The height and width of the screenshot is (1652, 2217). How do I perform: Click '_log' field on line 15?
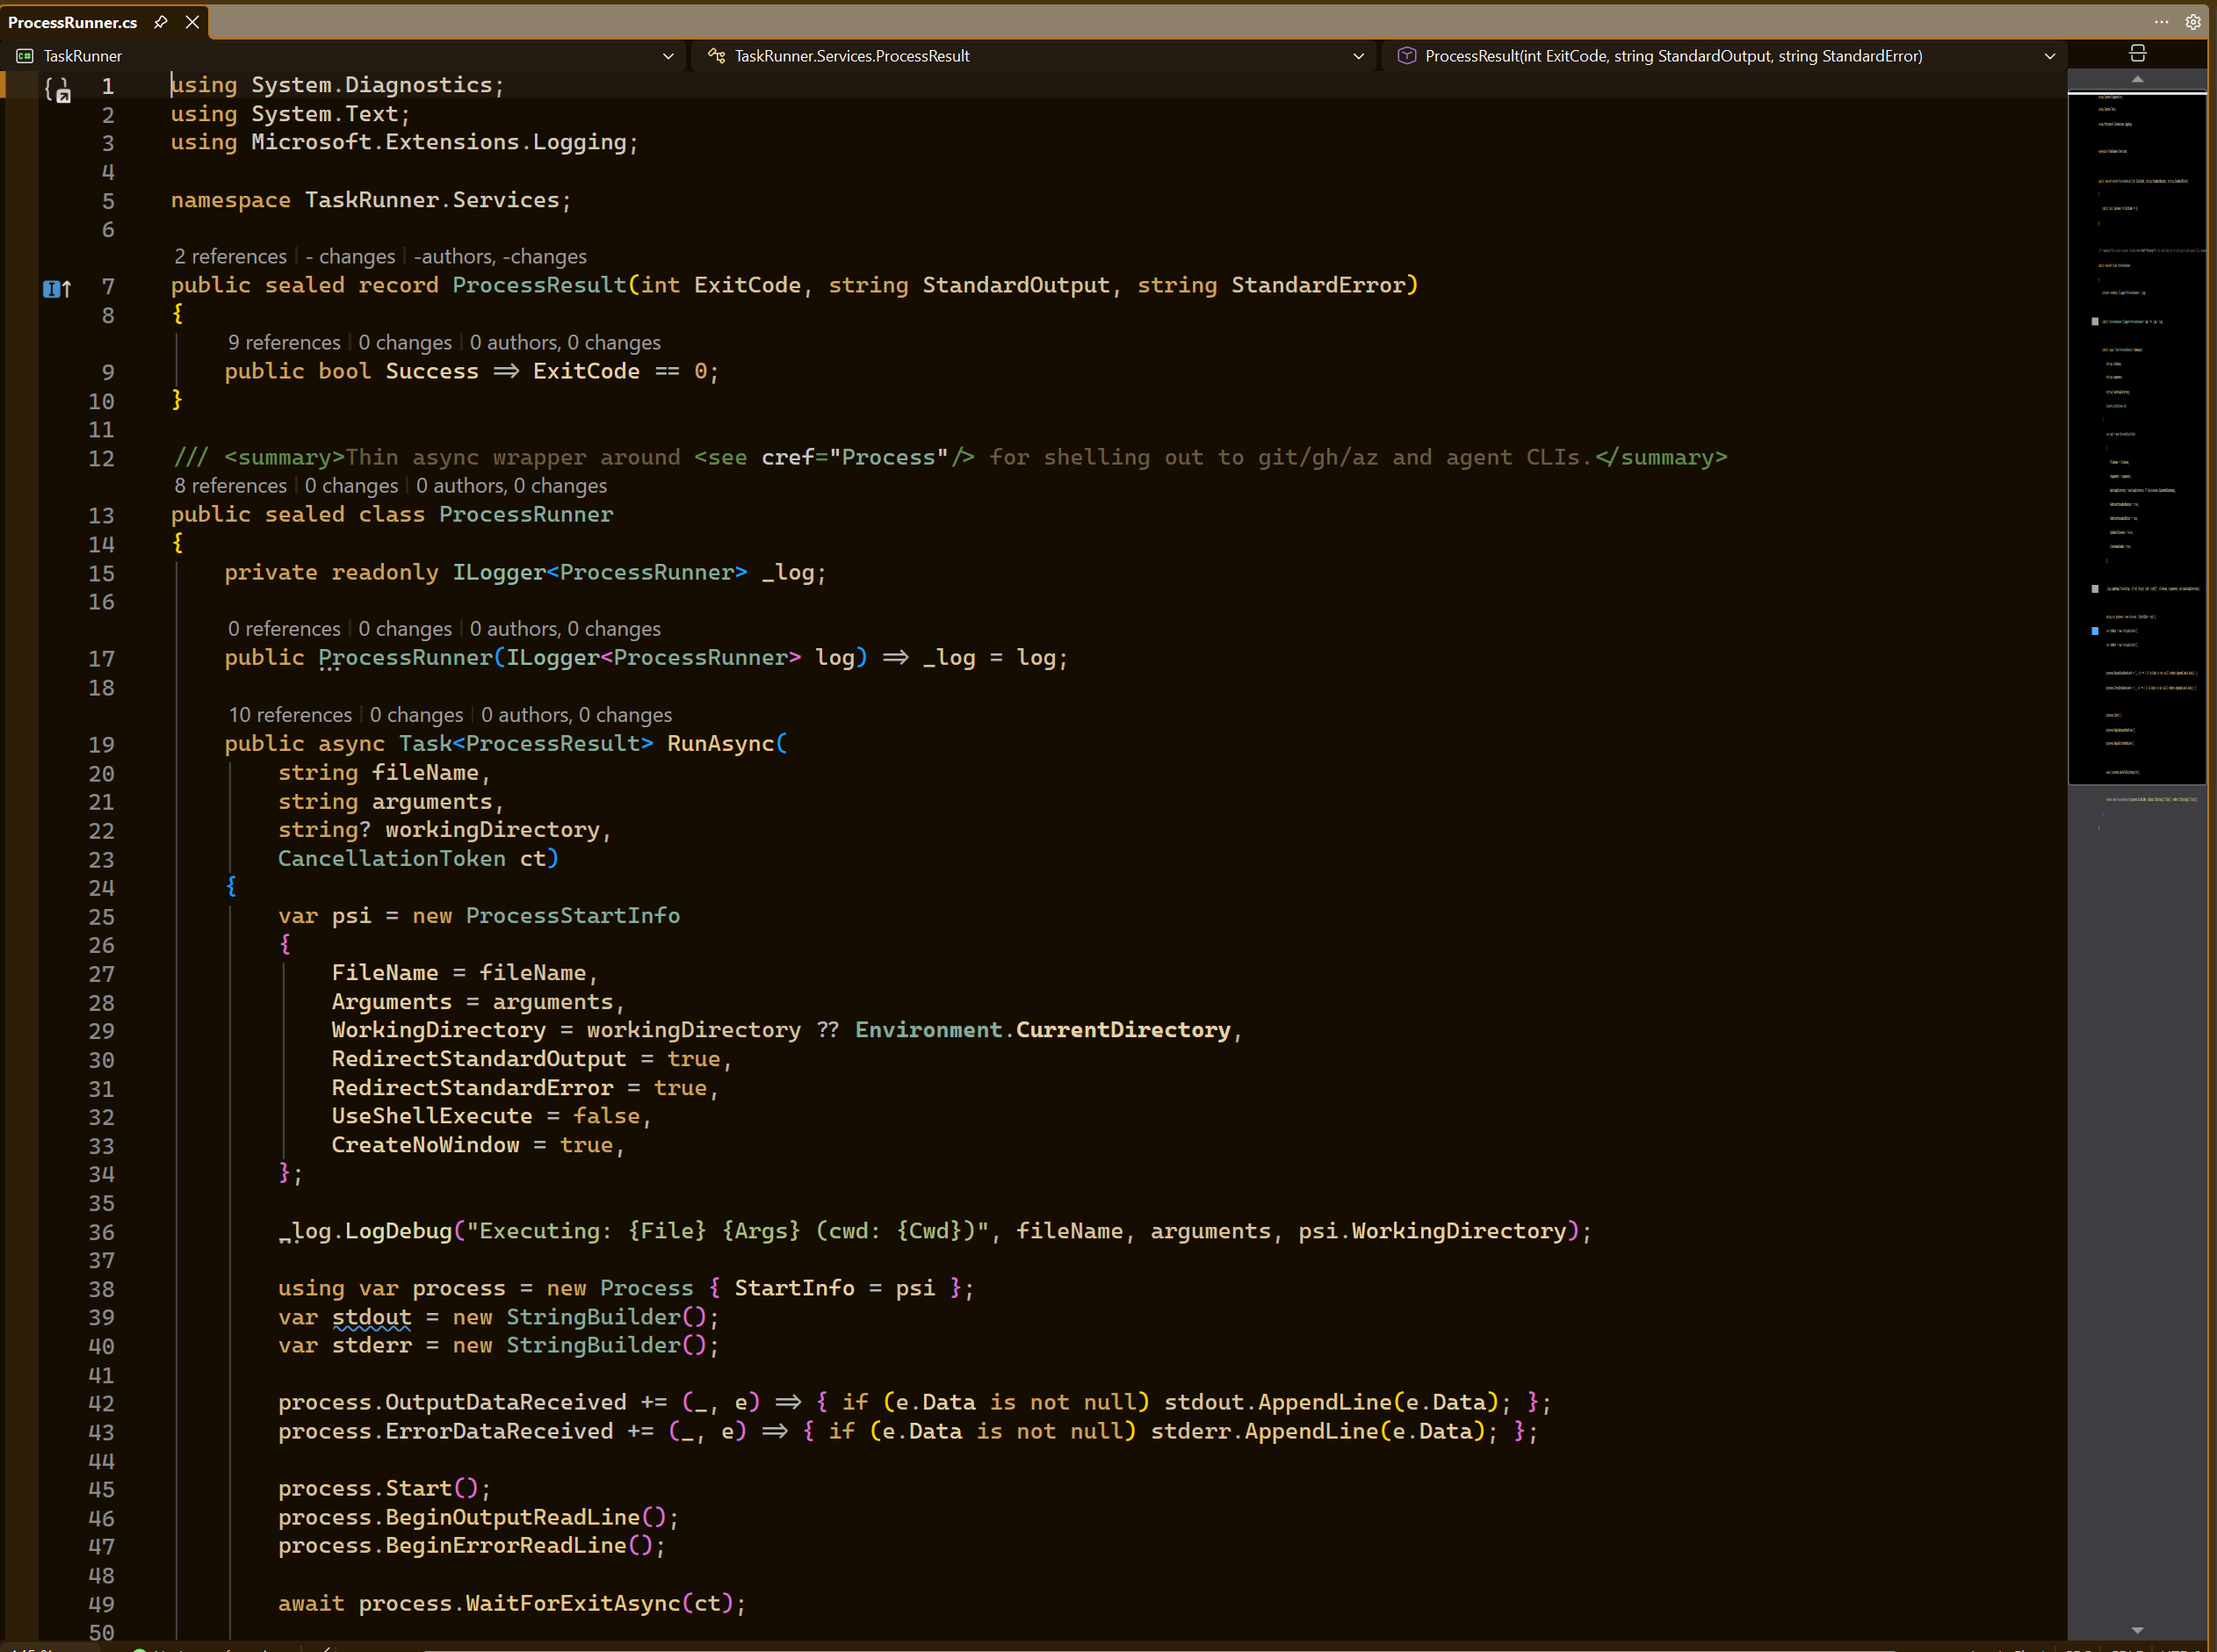788,573
